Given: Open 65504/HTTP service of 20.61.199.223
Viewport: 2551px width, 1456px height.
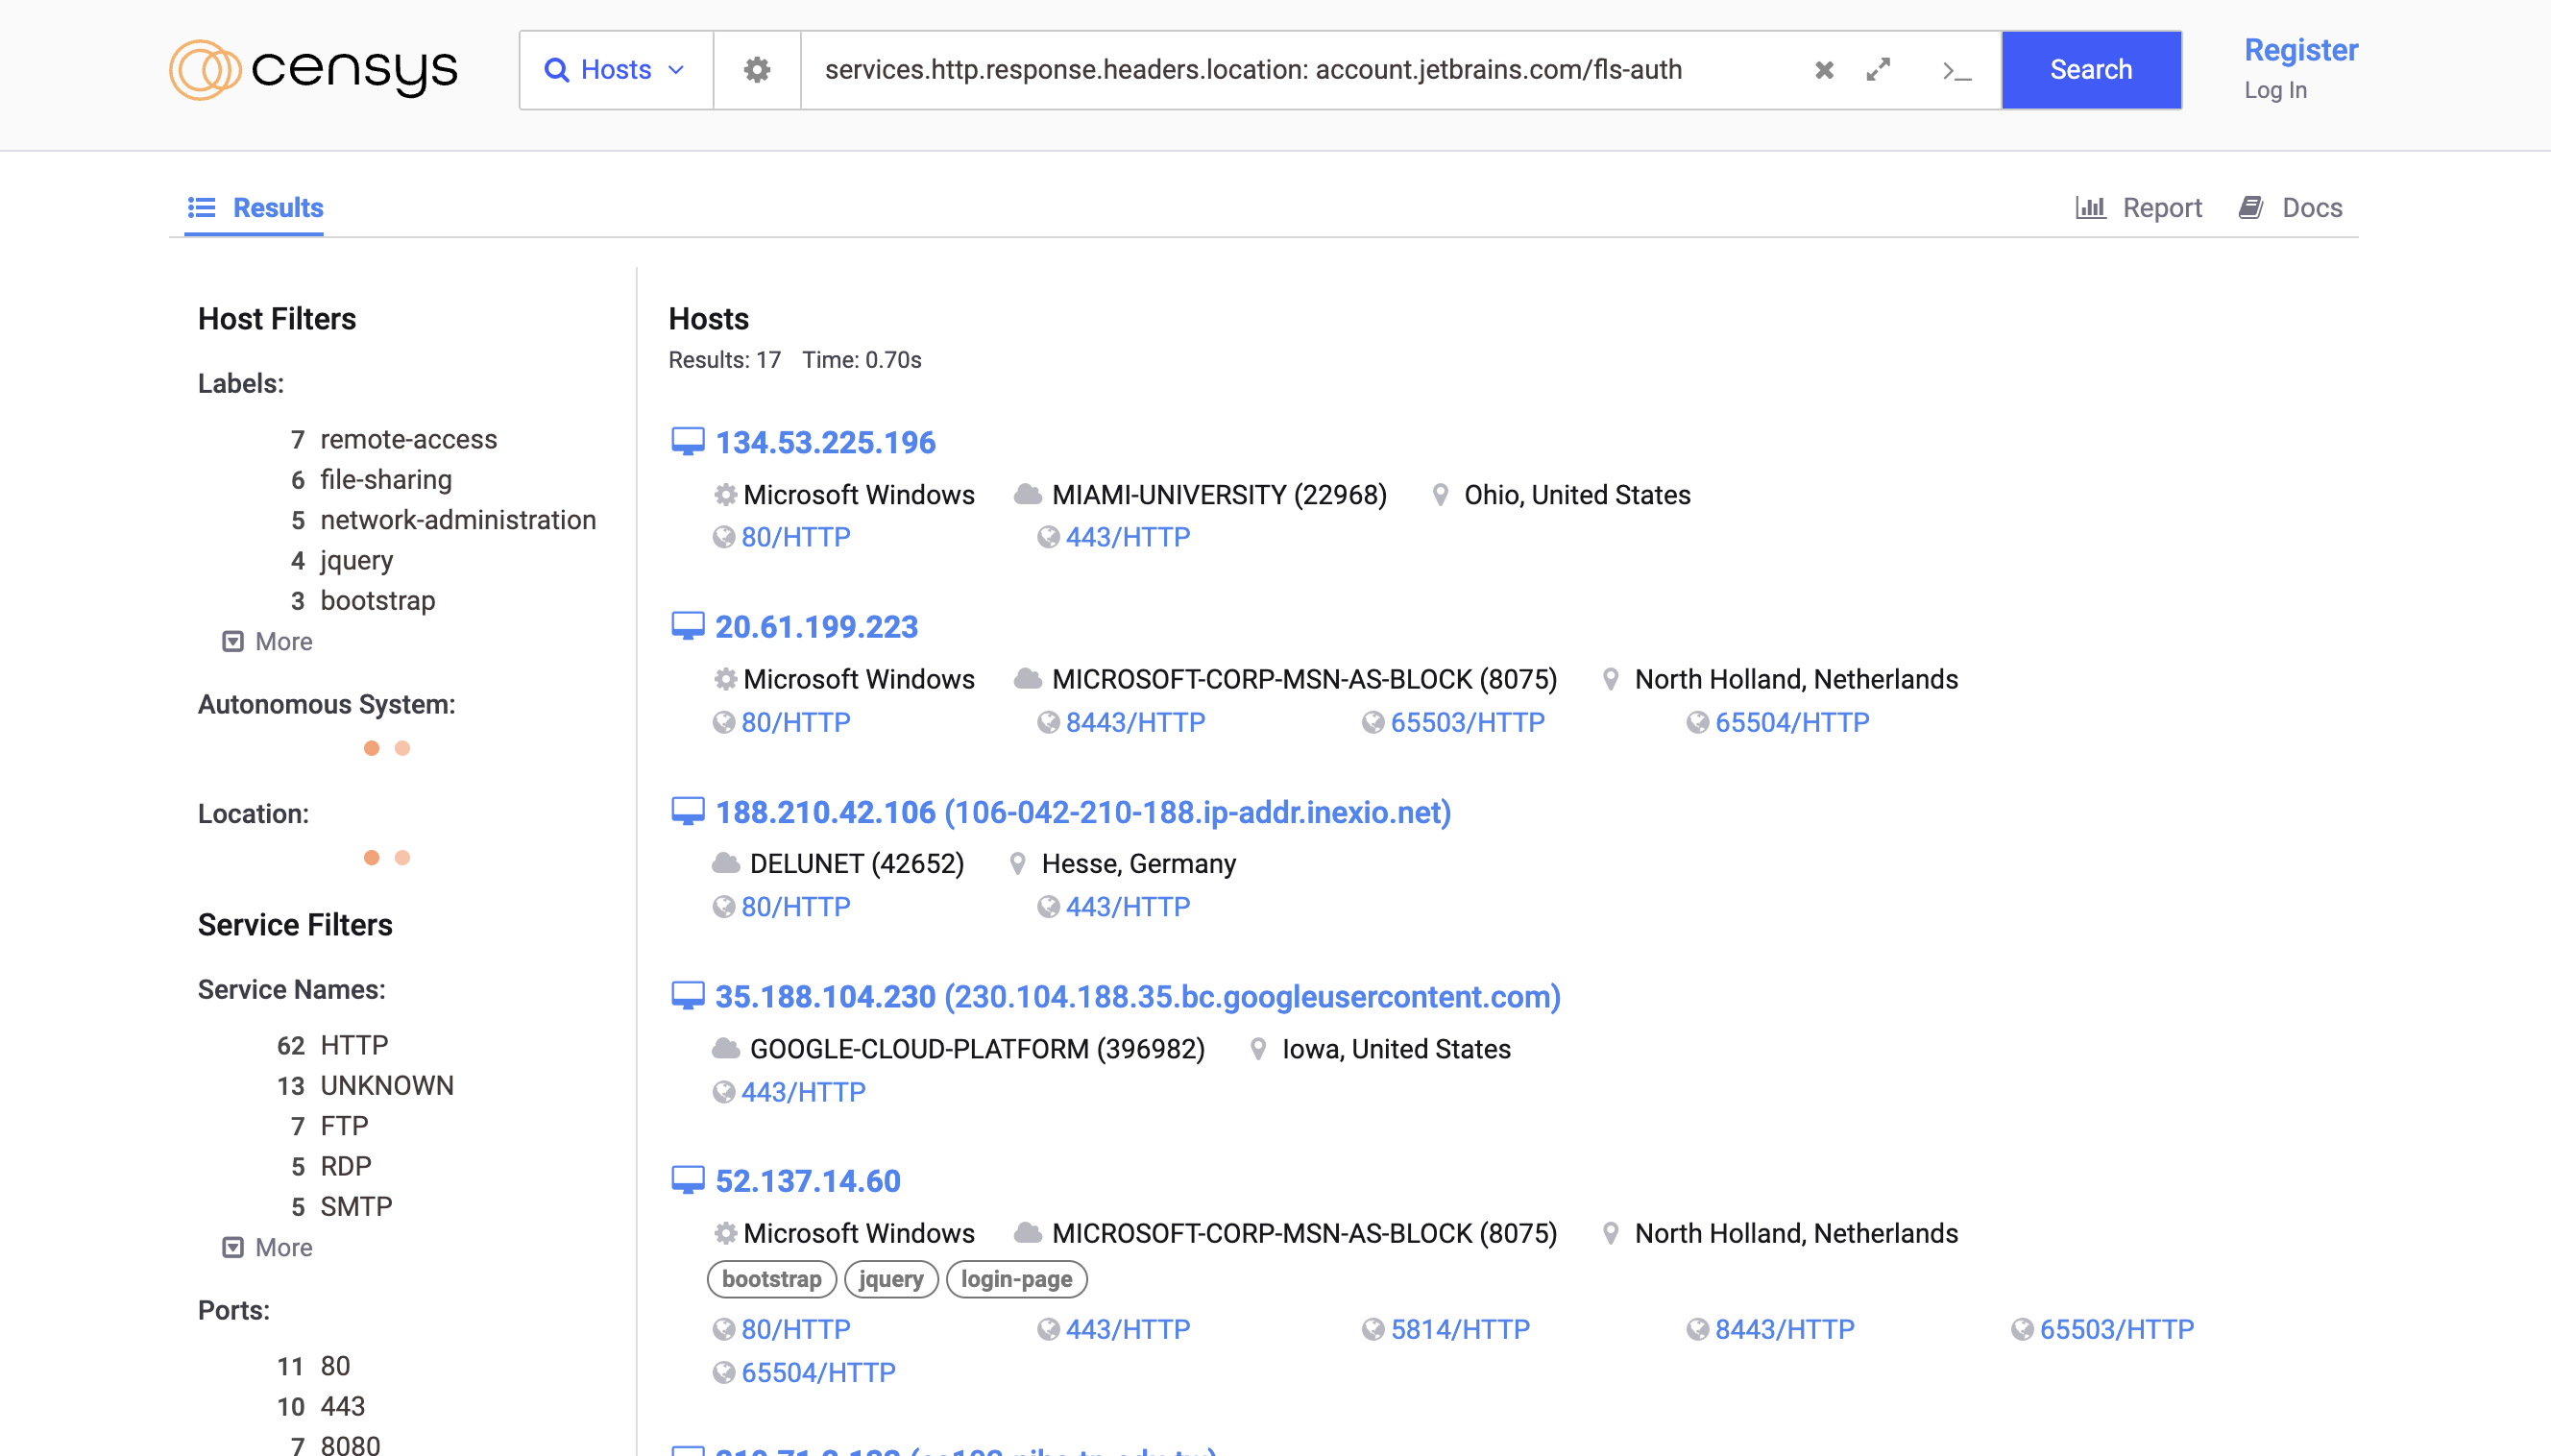Looking at the screenshot, I should (1792, 723).
